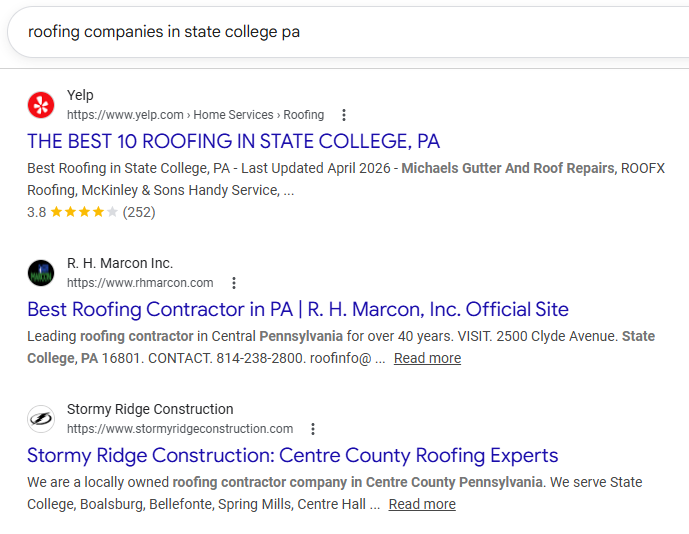Click the Yelp favicon icon
The width and height of the screenshot is (689, 534).
tap(41, 104)
